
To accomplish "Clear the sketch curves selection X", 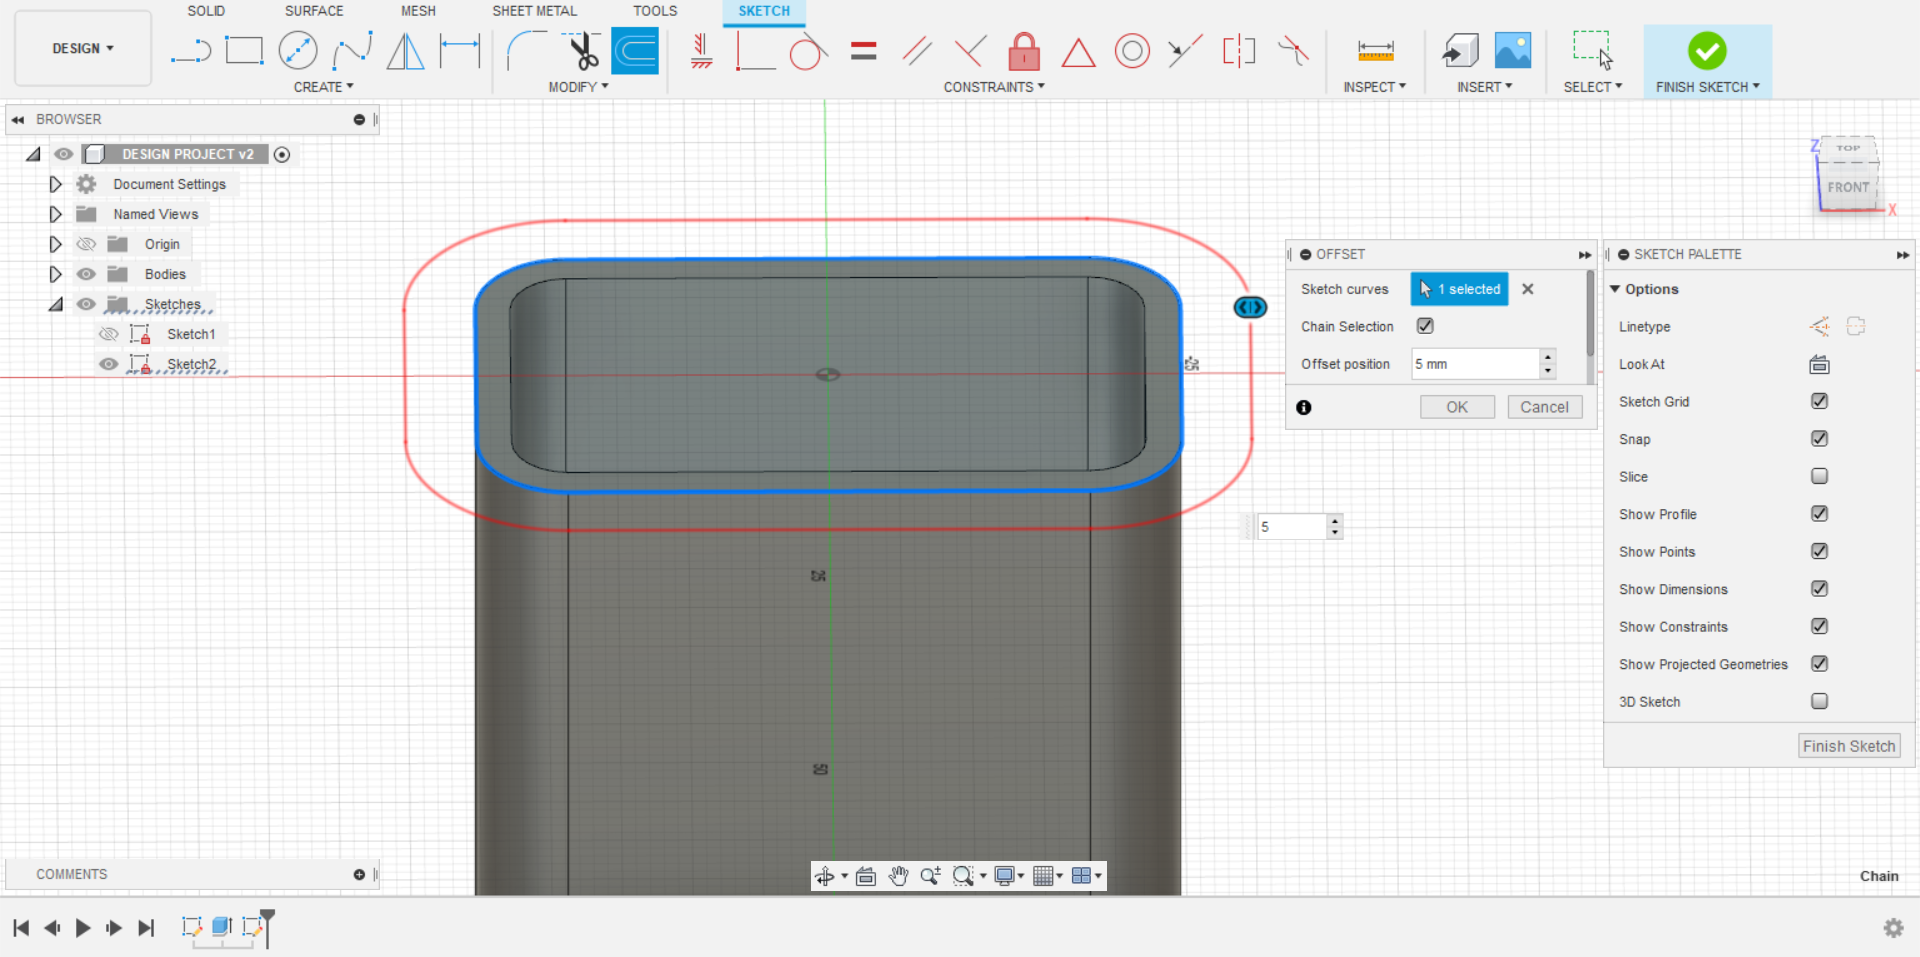I will pos(1527,289).
